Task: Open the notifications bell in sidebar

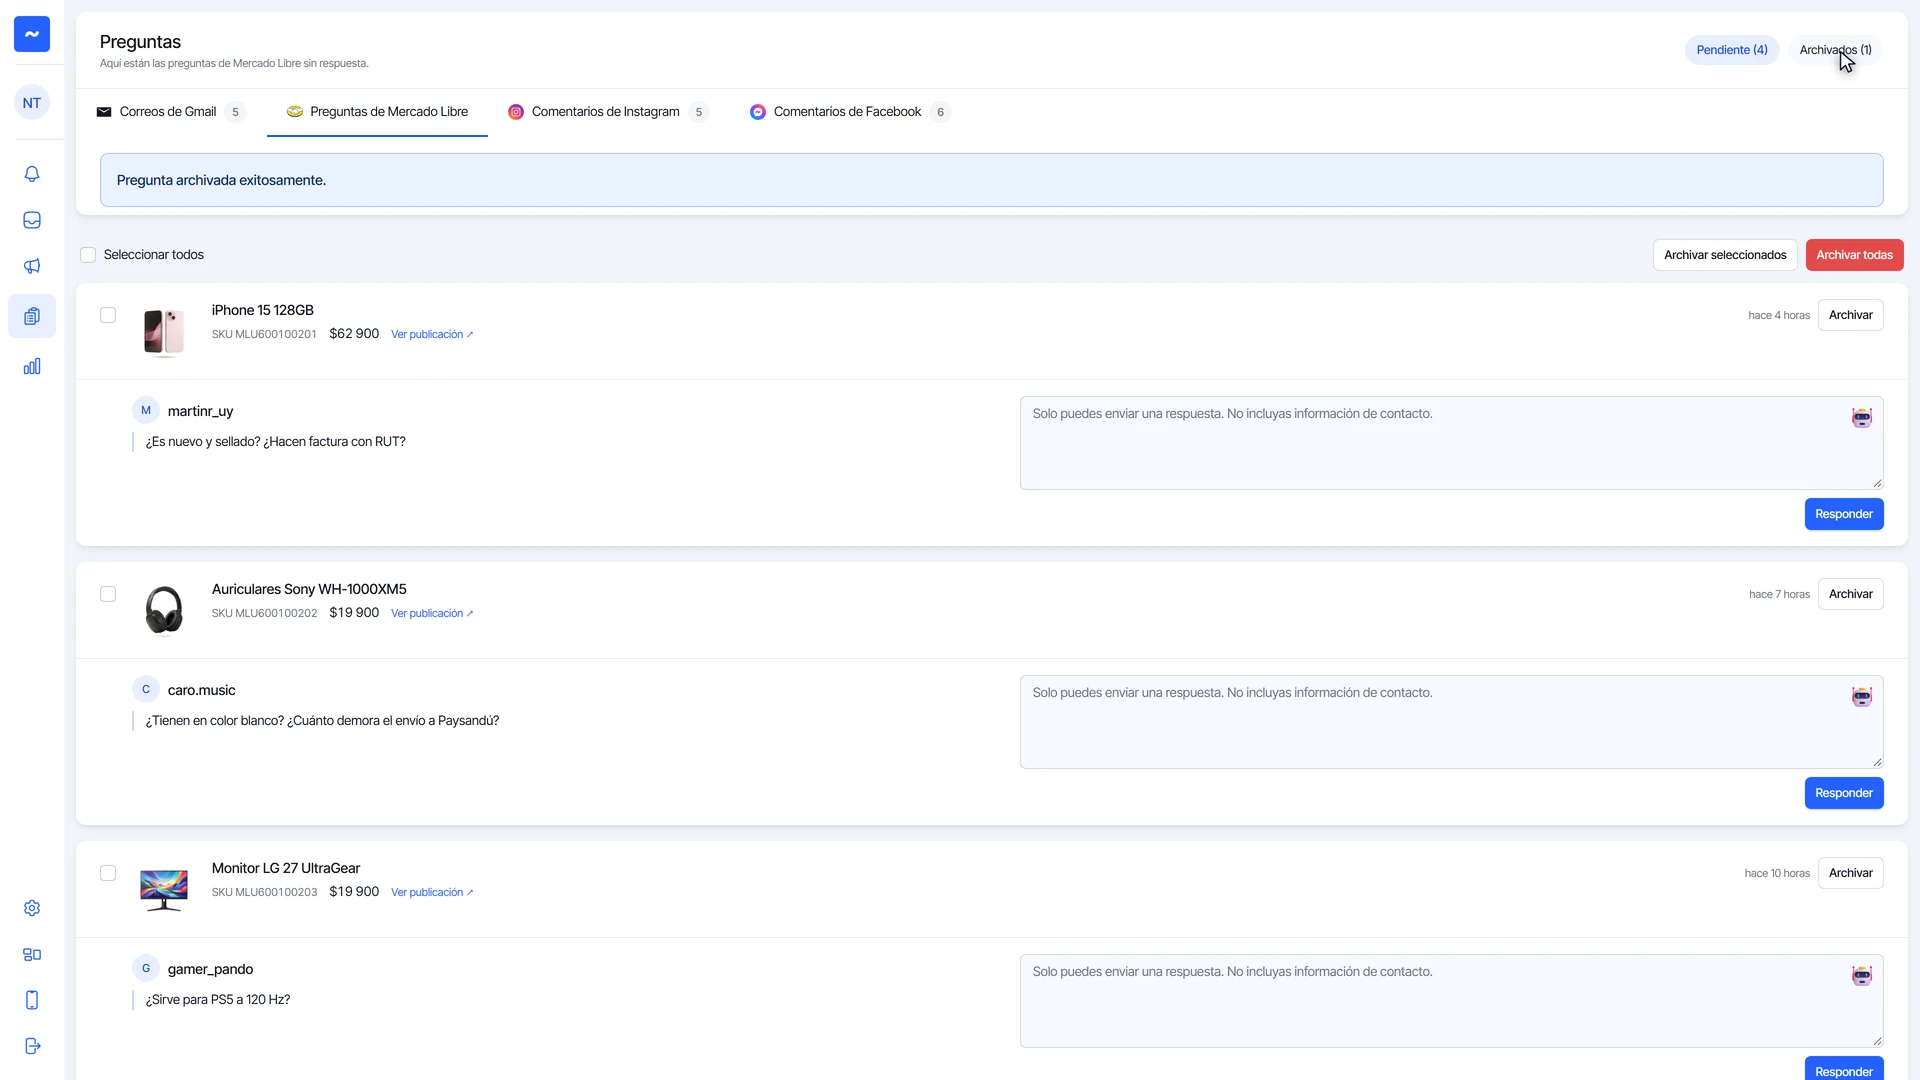Action: 32,174
